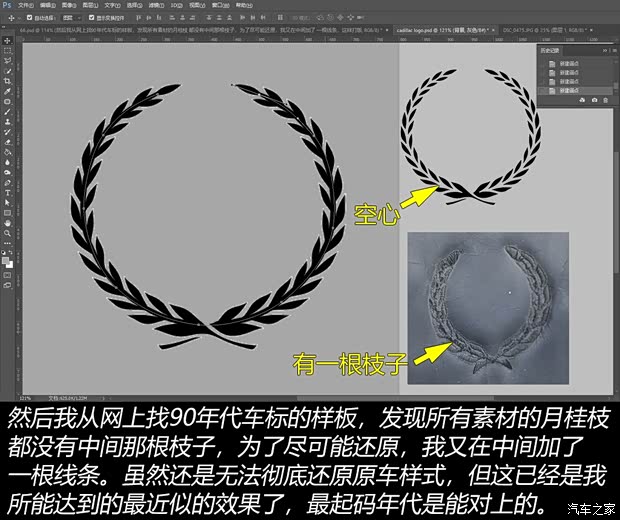Switch to the 66.psd document tab

click(x=199, y=30)
